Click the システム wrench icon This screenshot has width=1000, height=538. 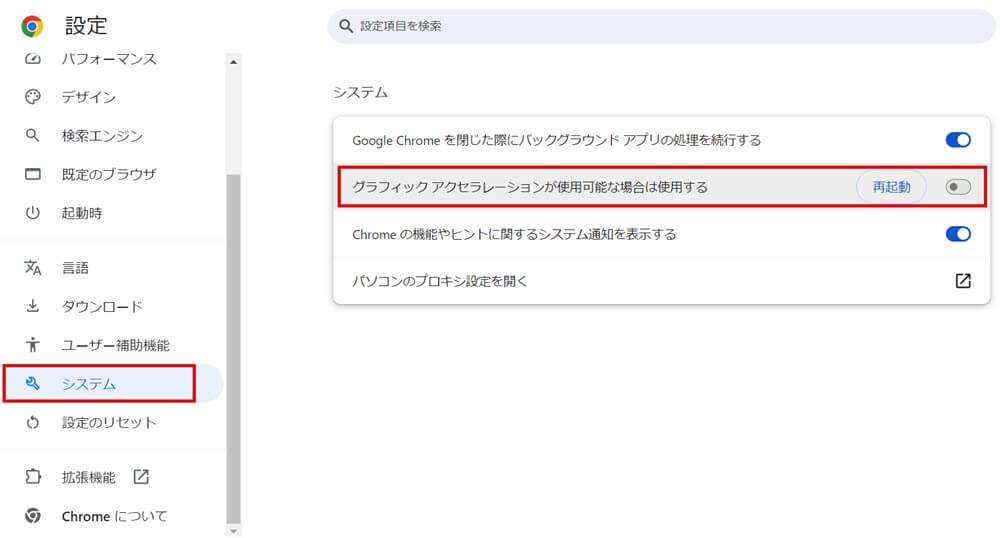pyautogui.click(x=33, y=384)
